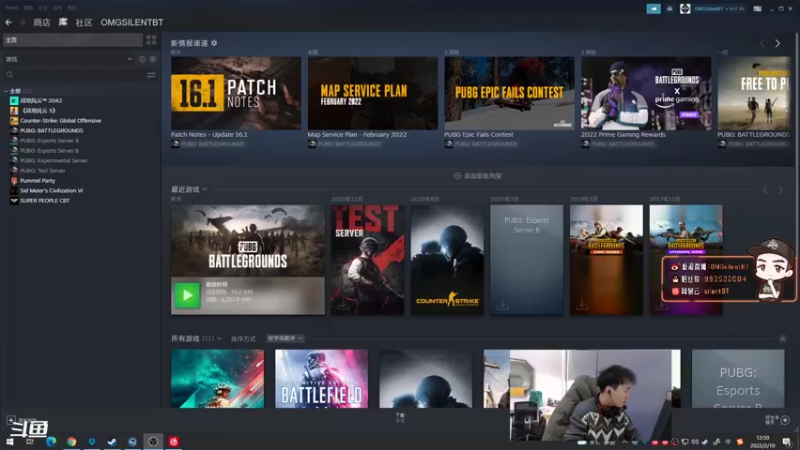The height and width of the screenshot is (450, 800).
Task: Click the add a game plus icon
Action: [11, 420]
